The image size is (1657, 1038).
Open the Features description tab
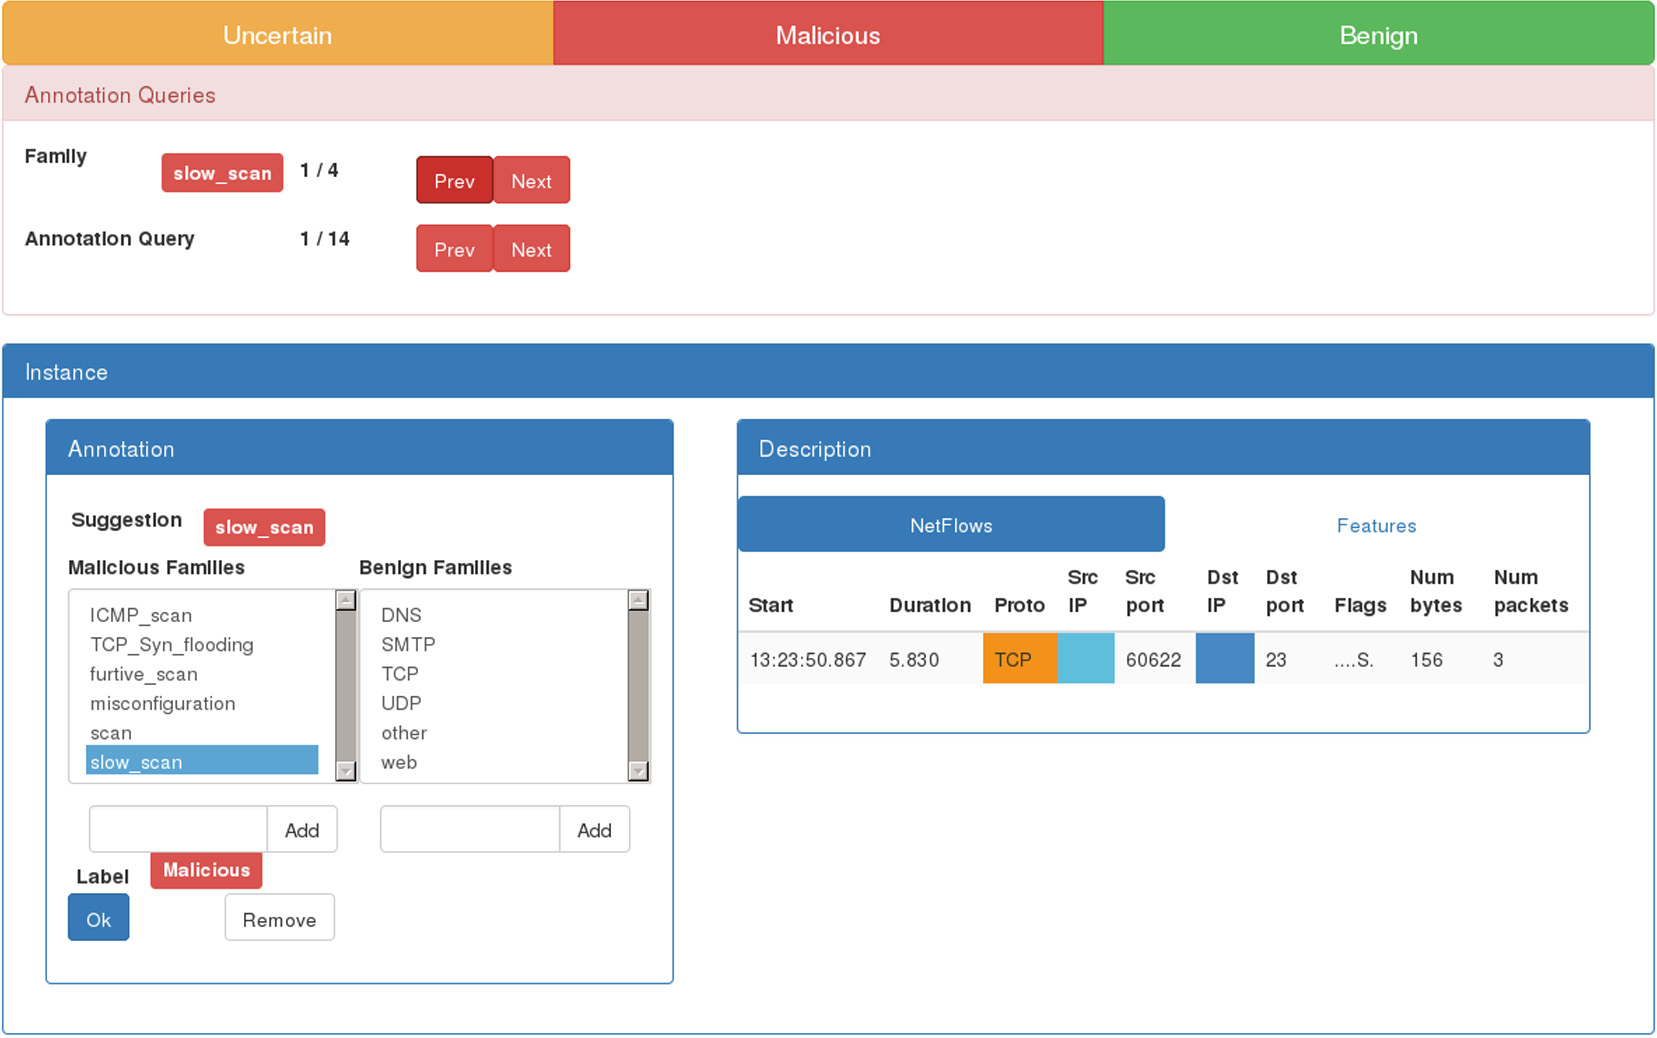click(x=1376, y=525)
